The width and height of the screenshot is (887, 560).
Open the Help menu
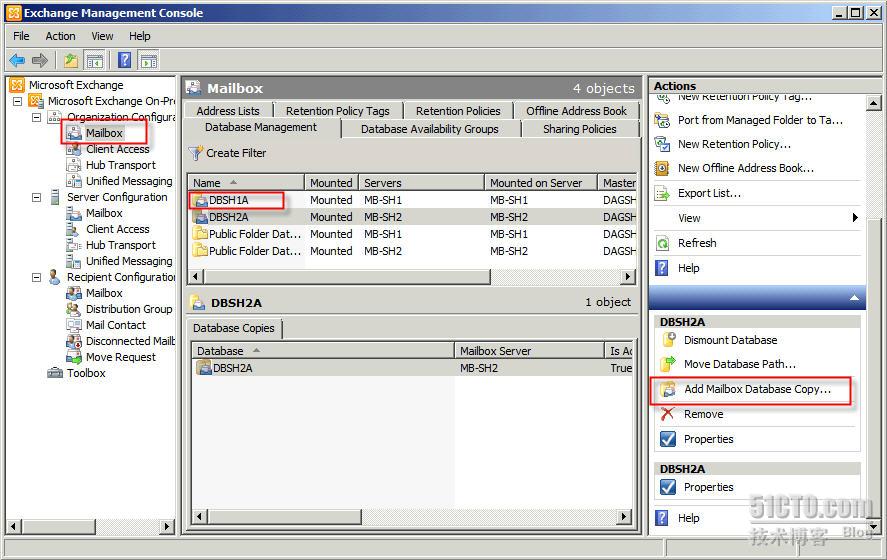click(139, 36)
